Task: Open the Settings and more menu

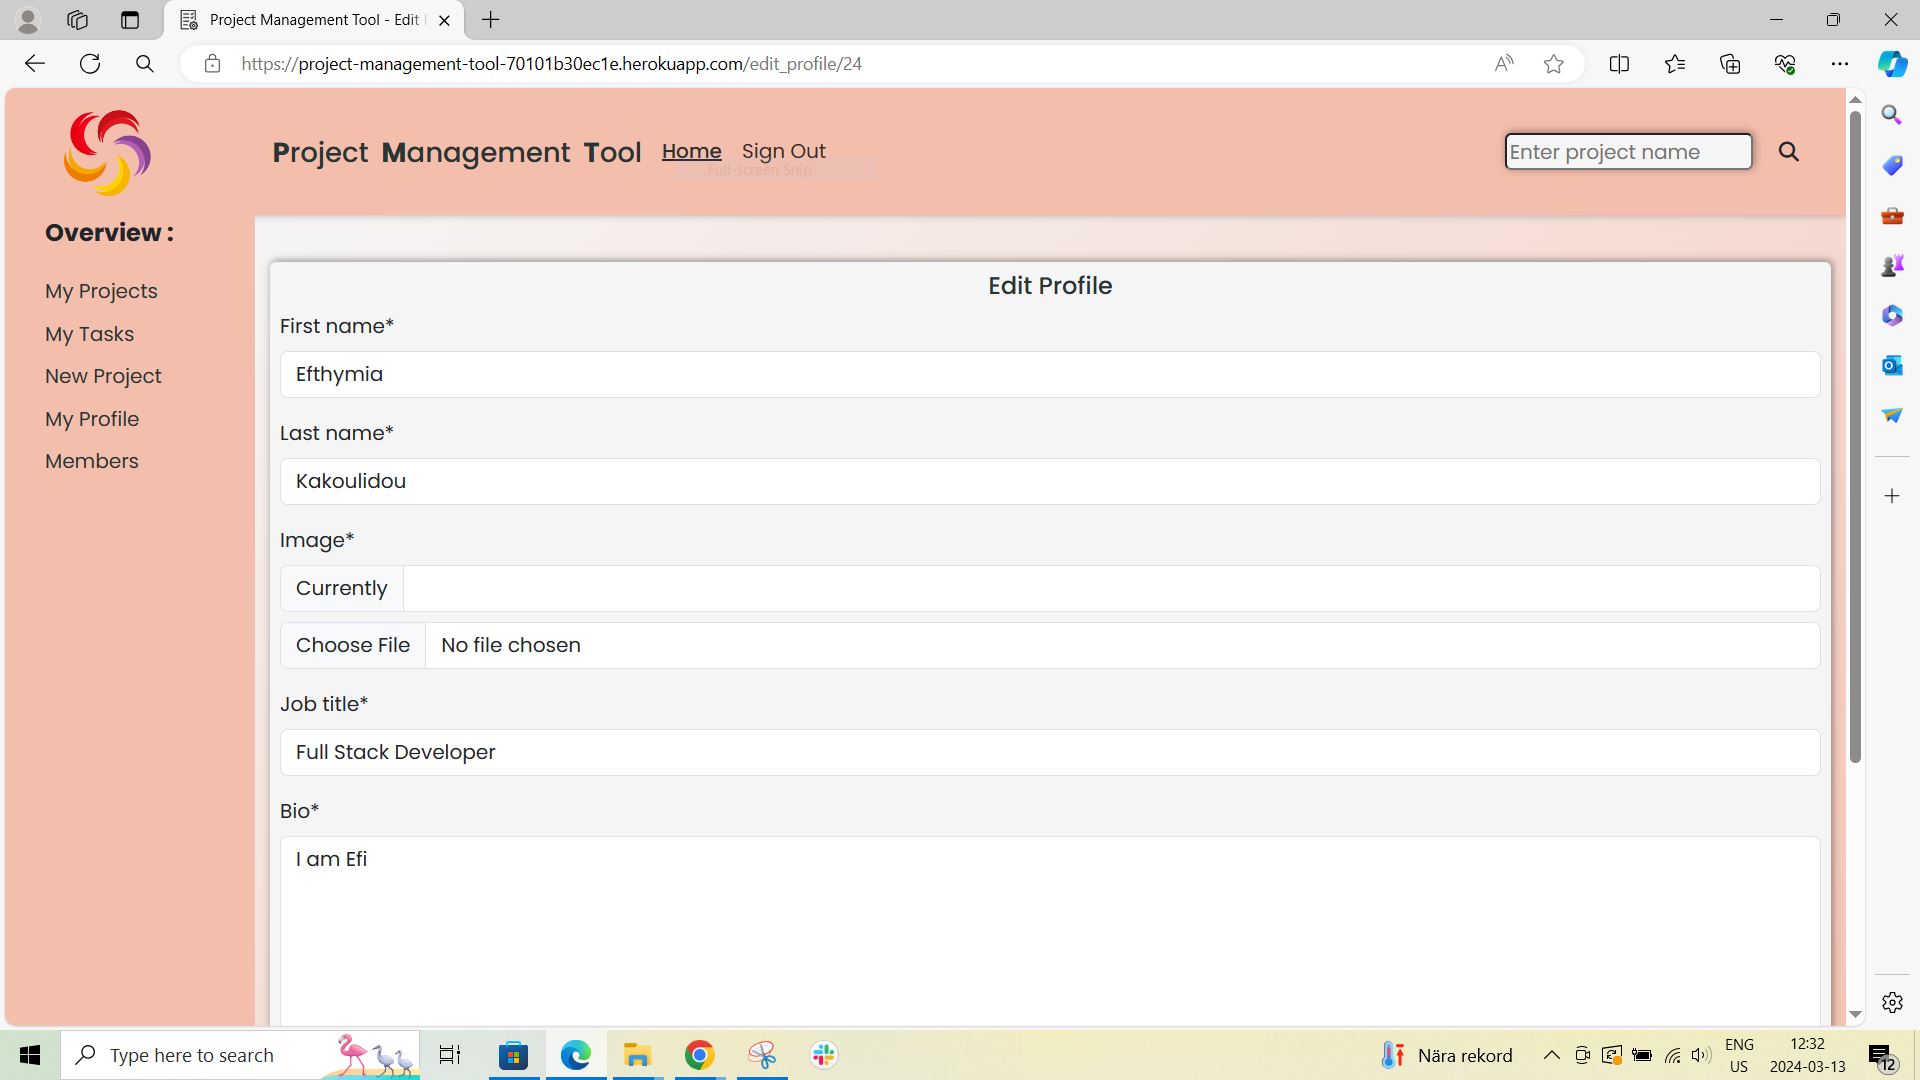Action: tap(1841, 63)
